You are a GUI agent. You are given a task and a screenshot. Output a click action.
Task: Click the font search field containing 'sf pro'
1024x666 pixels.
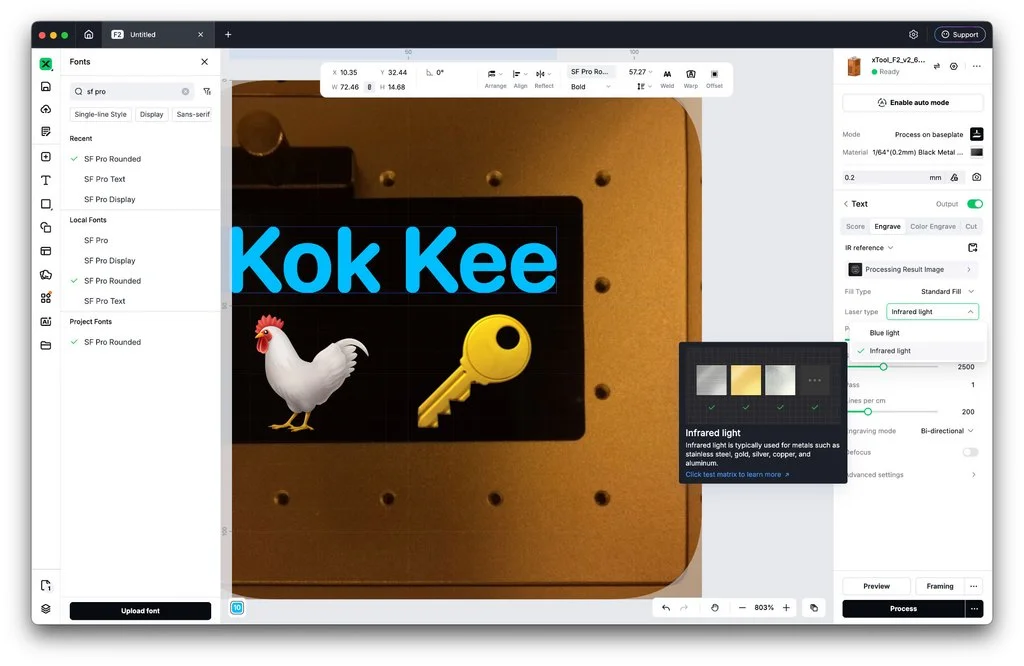point(131,91)
